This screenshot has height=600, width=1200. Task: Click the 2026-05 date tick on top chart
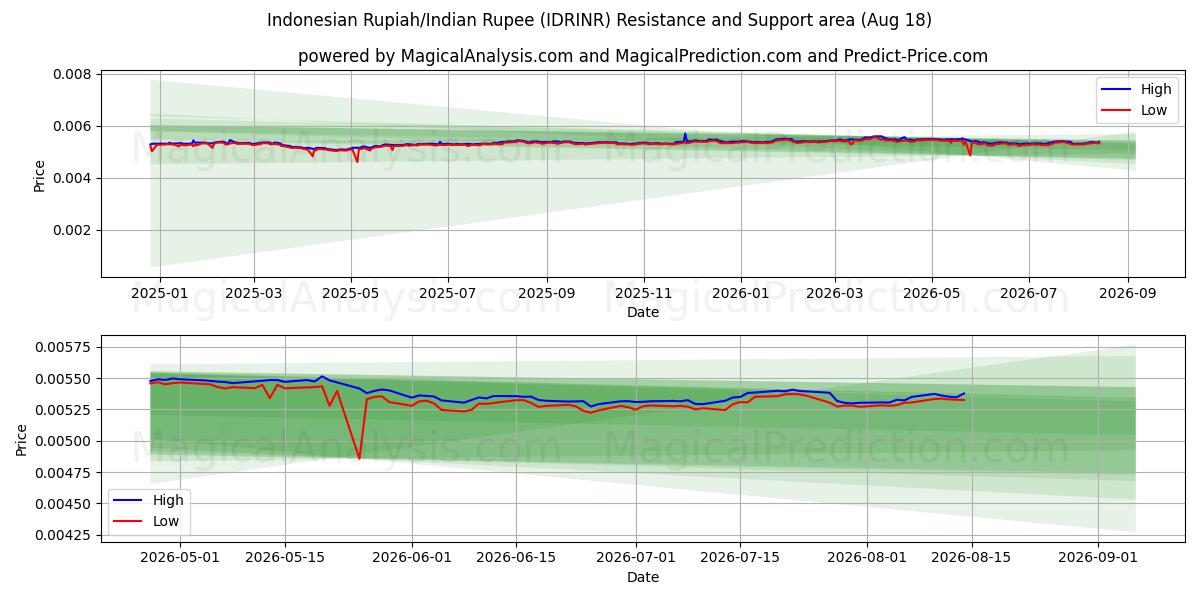tap(931, 293)
